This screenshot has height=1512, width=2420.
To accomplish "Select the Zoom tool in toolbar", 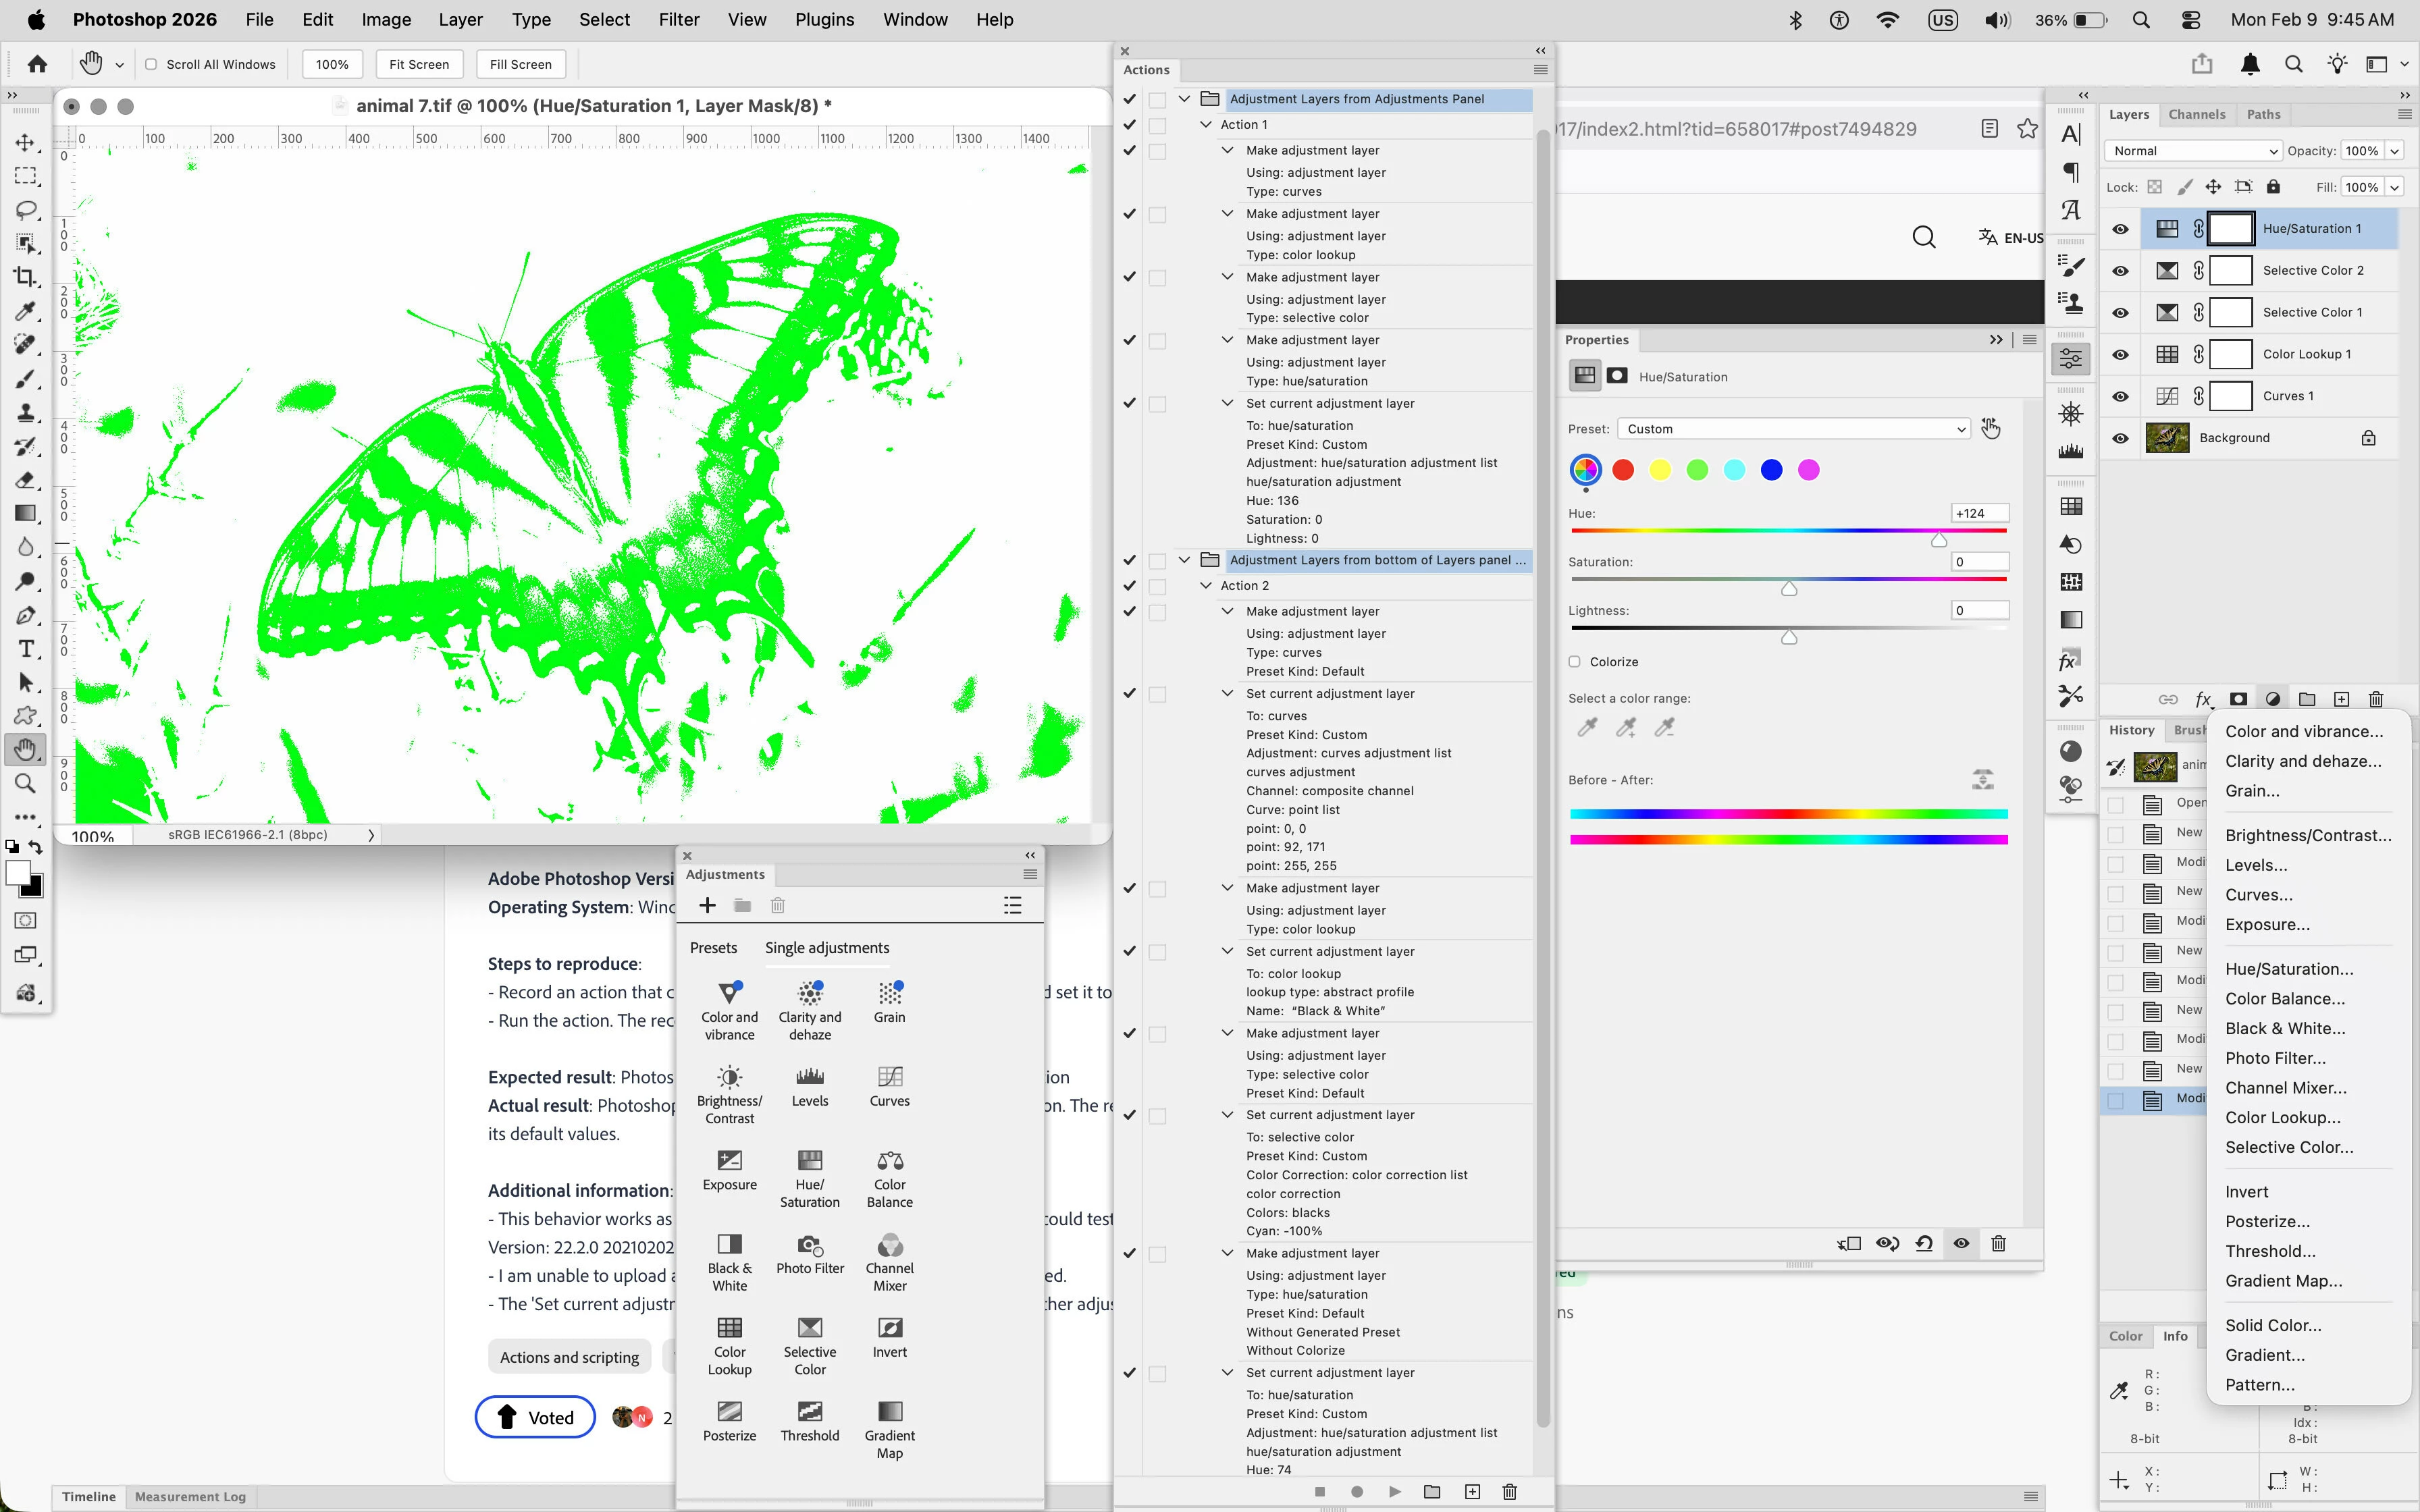I will click(x=26, y=783).
